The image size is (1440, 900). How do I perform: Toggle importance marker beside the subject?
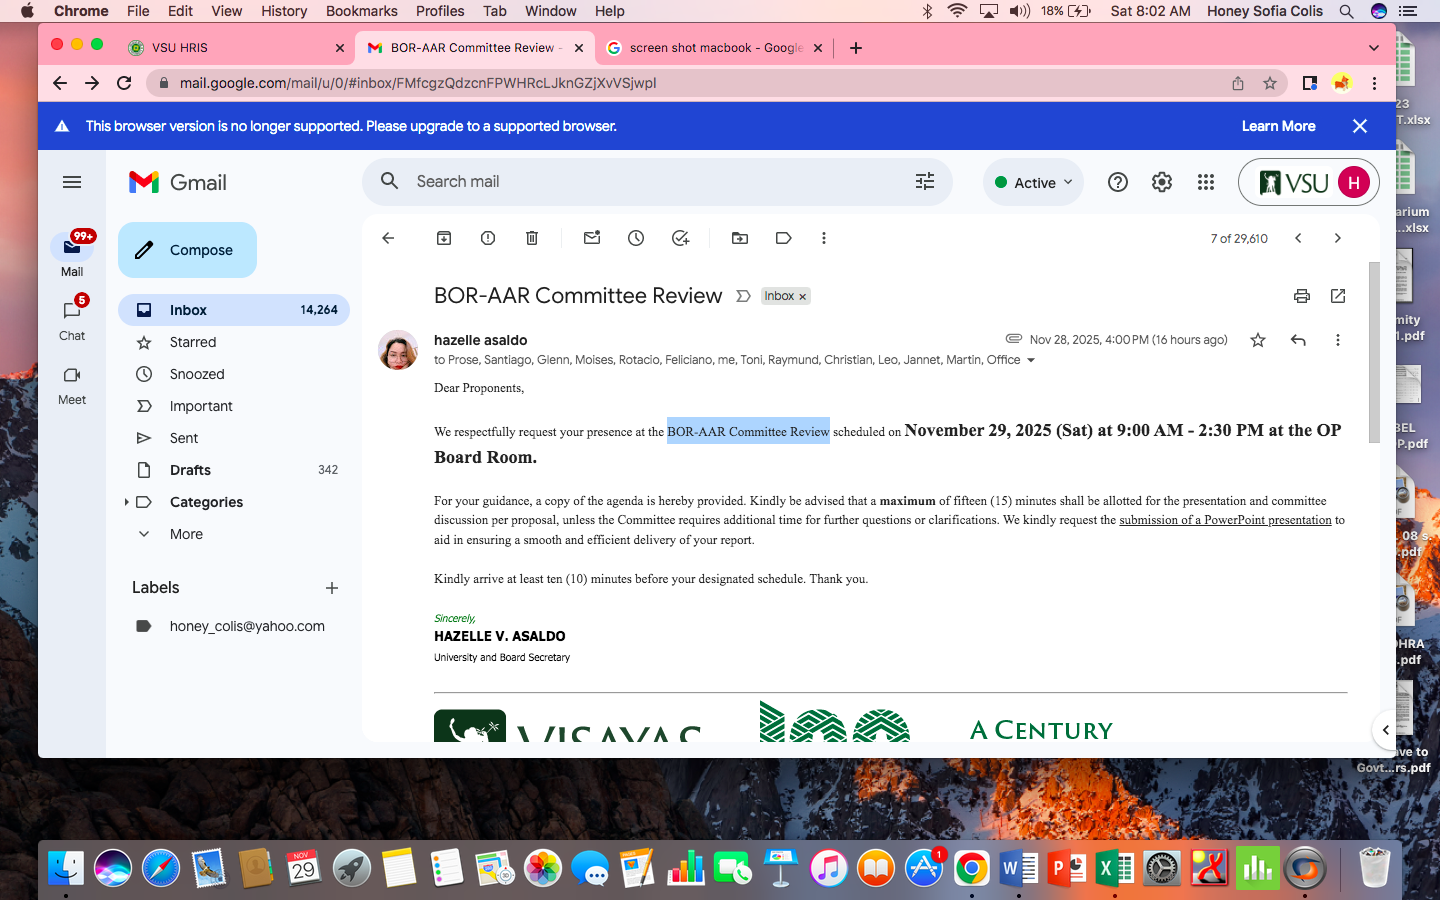pyautogui.click(x=743, y=296)
